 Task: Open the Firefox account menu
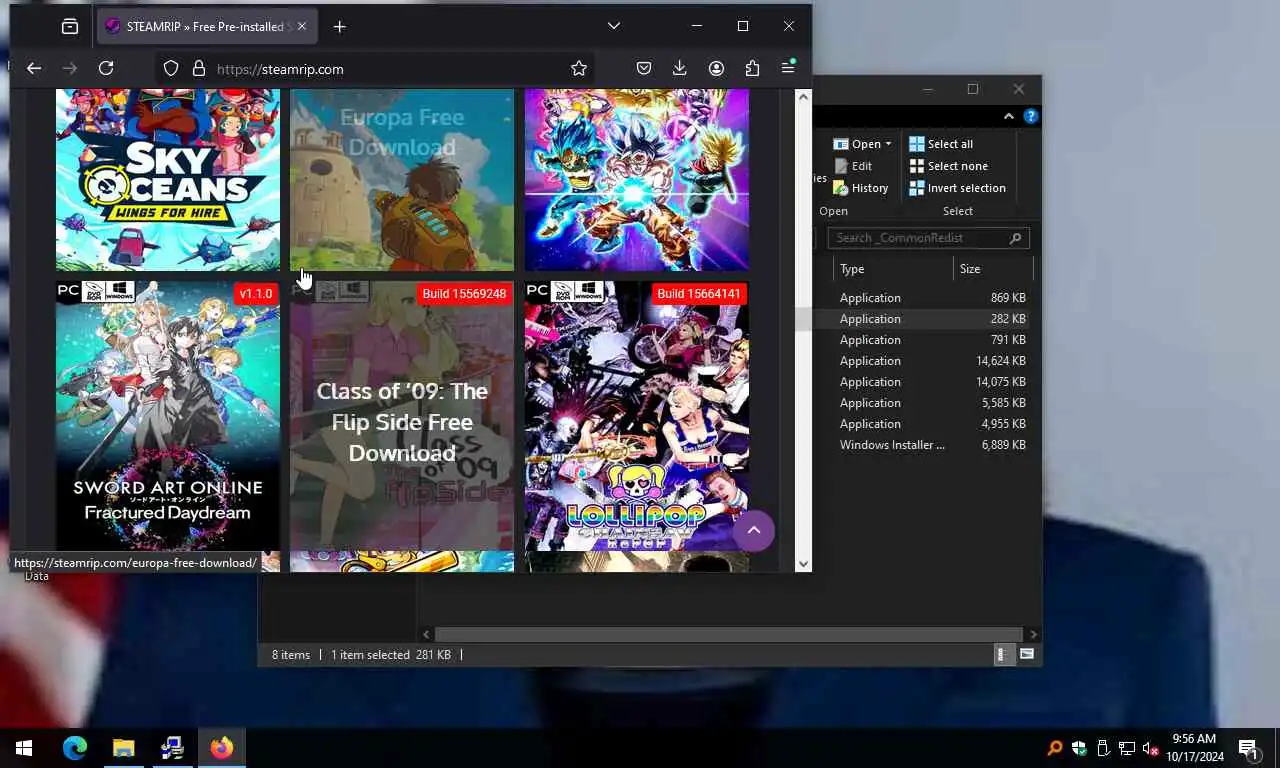click(x=716, y=68)
